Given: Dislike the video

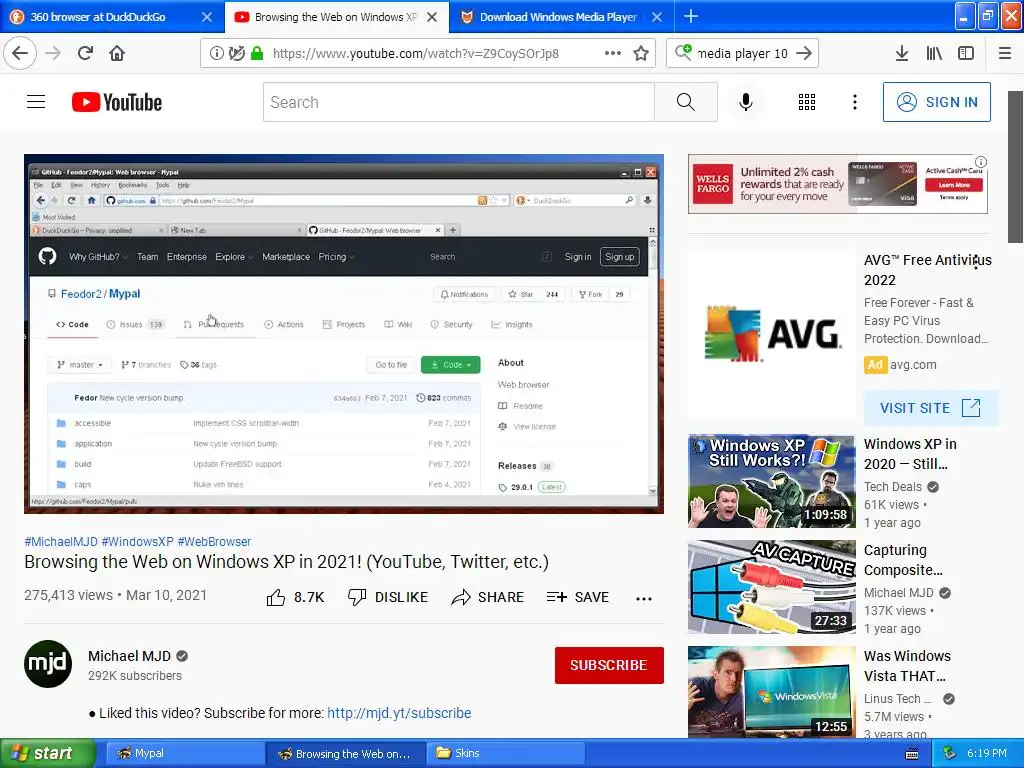Looking at the screenshot, I should (388, 597).
